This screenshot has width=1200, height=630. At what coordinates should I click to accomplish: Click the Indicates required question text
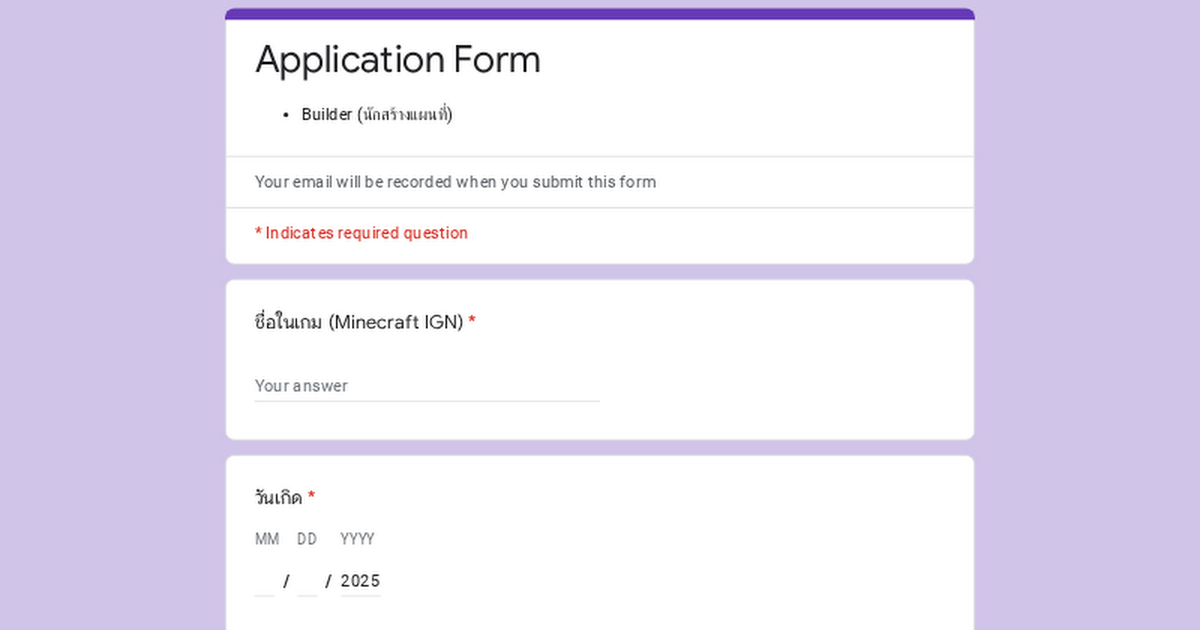pyautogui.click(x=361, y=233)
